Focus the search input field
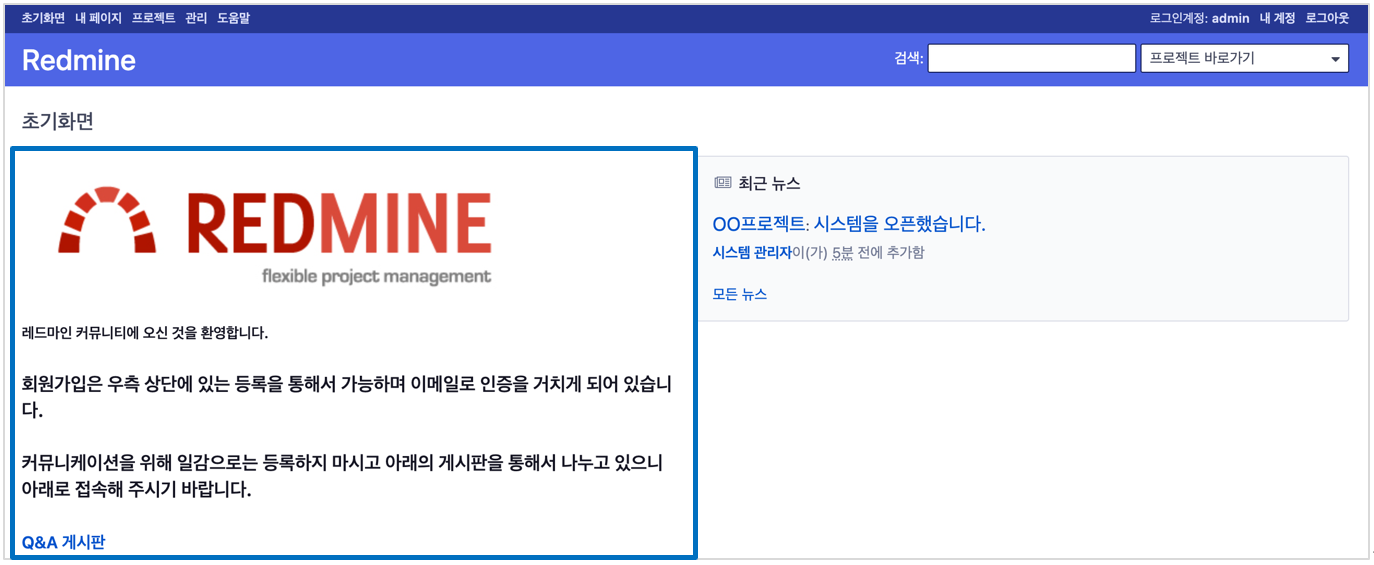The image size is (1374, 565). 1031,58
